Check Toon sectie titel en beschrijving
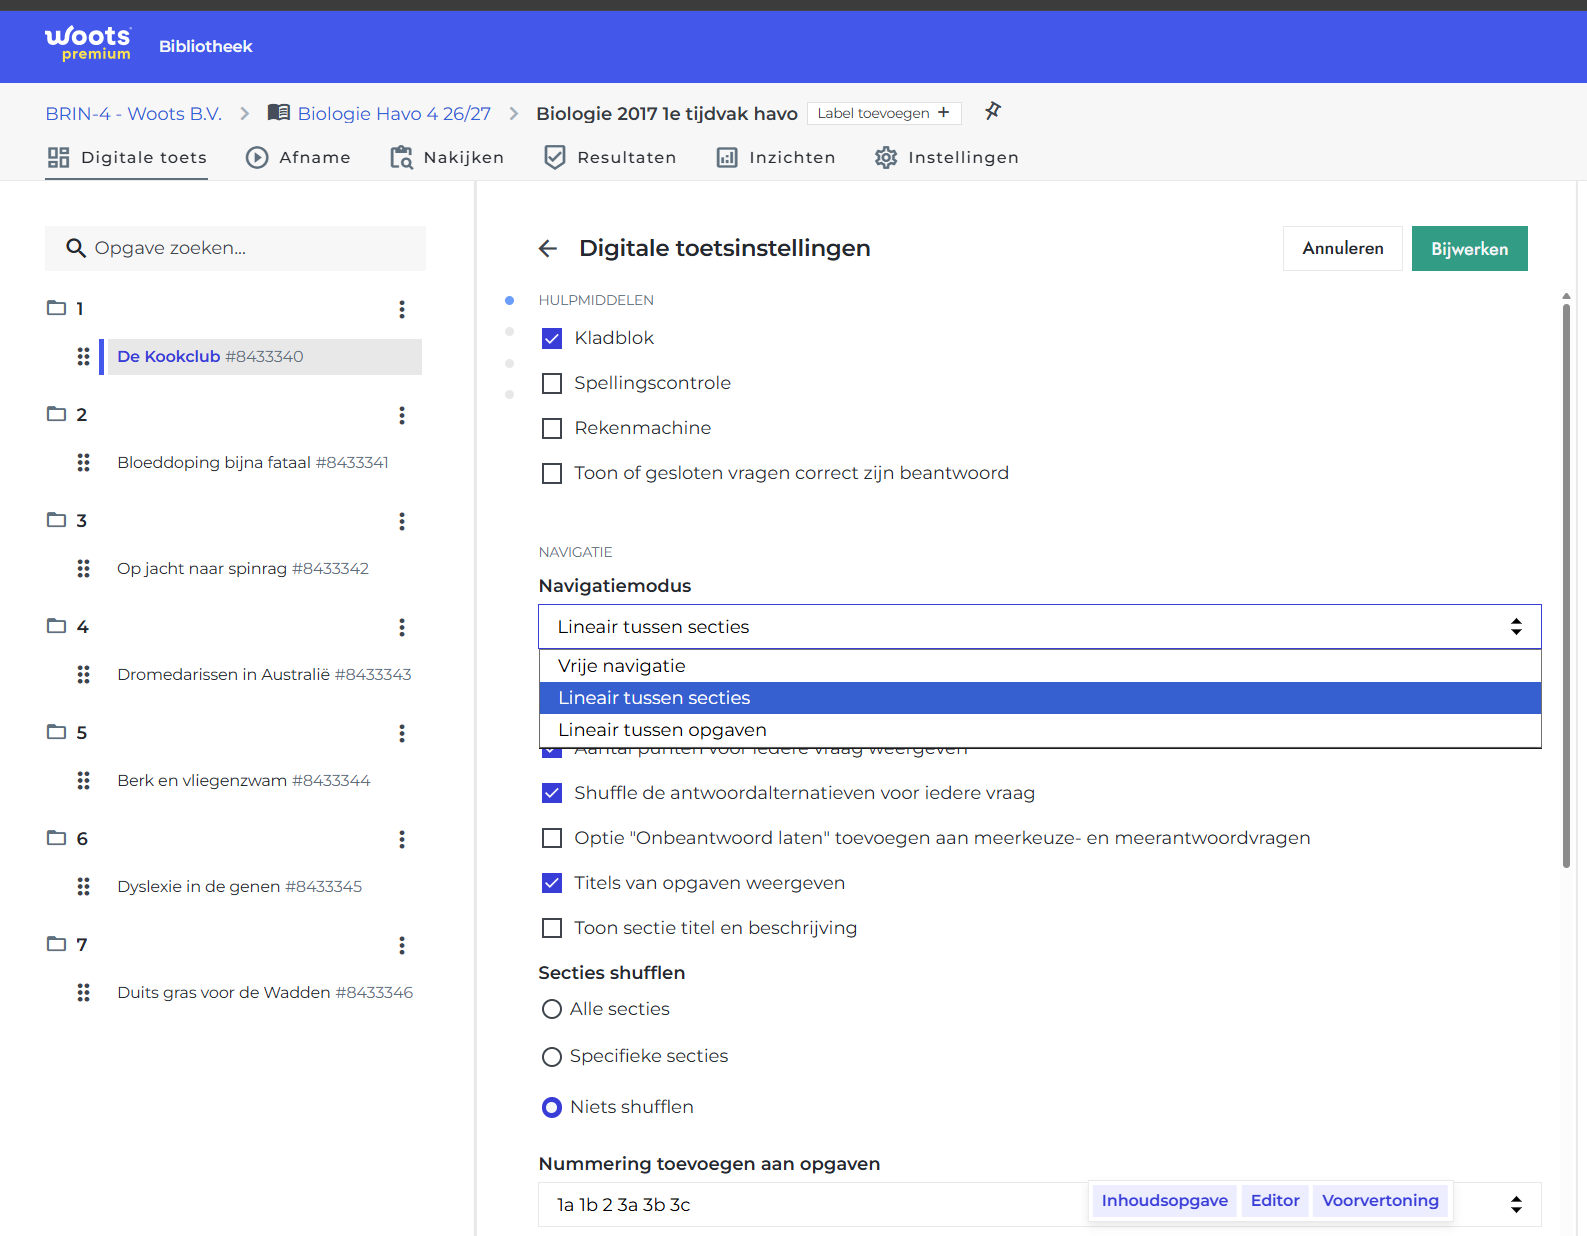Screen dimensions: 1587x1236 [x=552, y=928]
